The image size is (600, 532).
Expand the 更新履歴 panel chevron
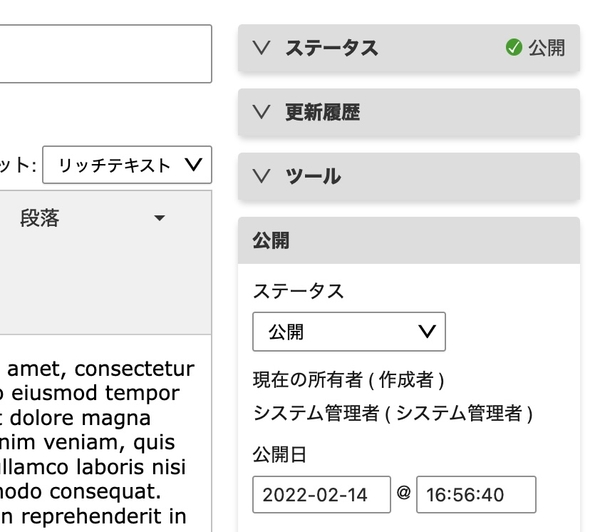262,112
